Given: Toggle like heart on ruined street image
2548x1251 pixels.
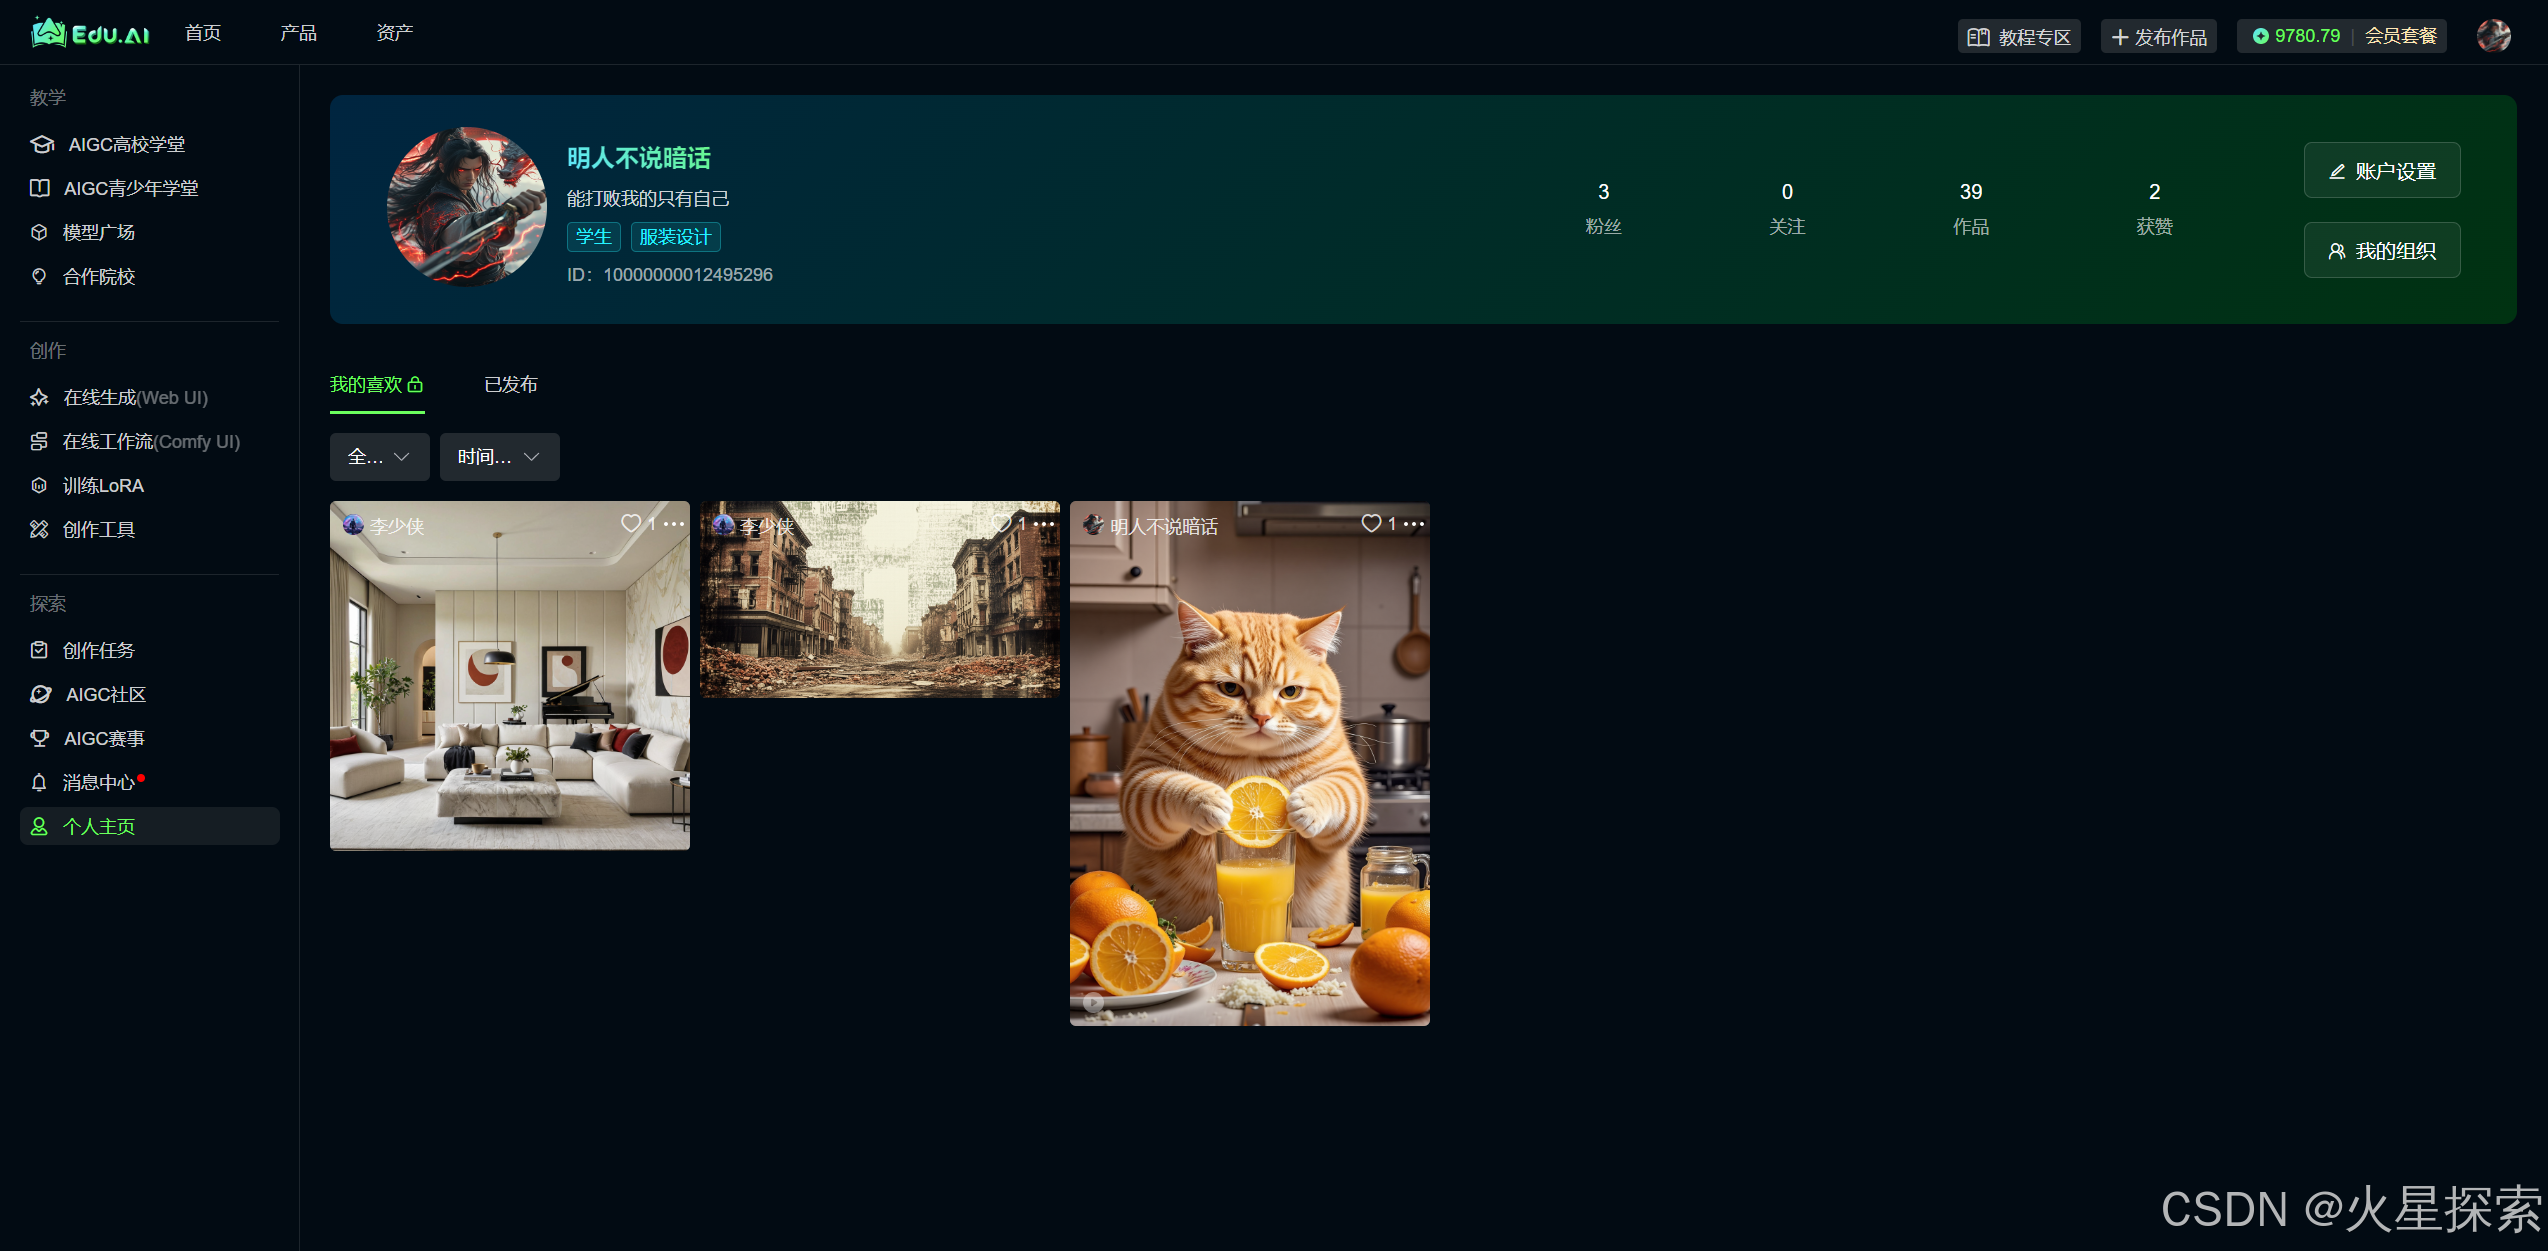Looking at the screenshot, I should pyautogui.click(x=1001, y=523).
